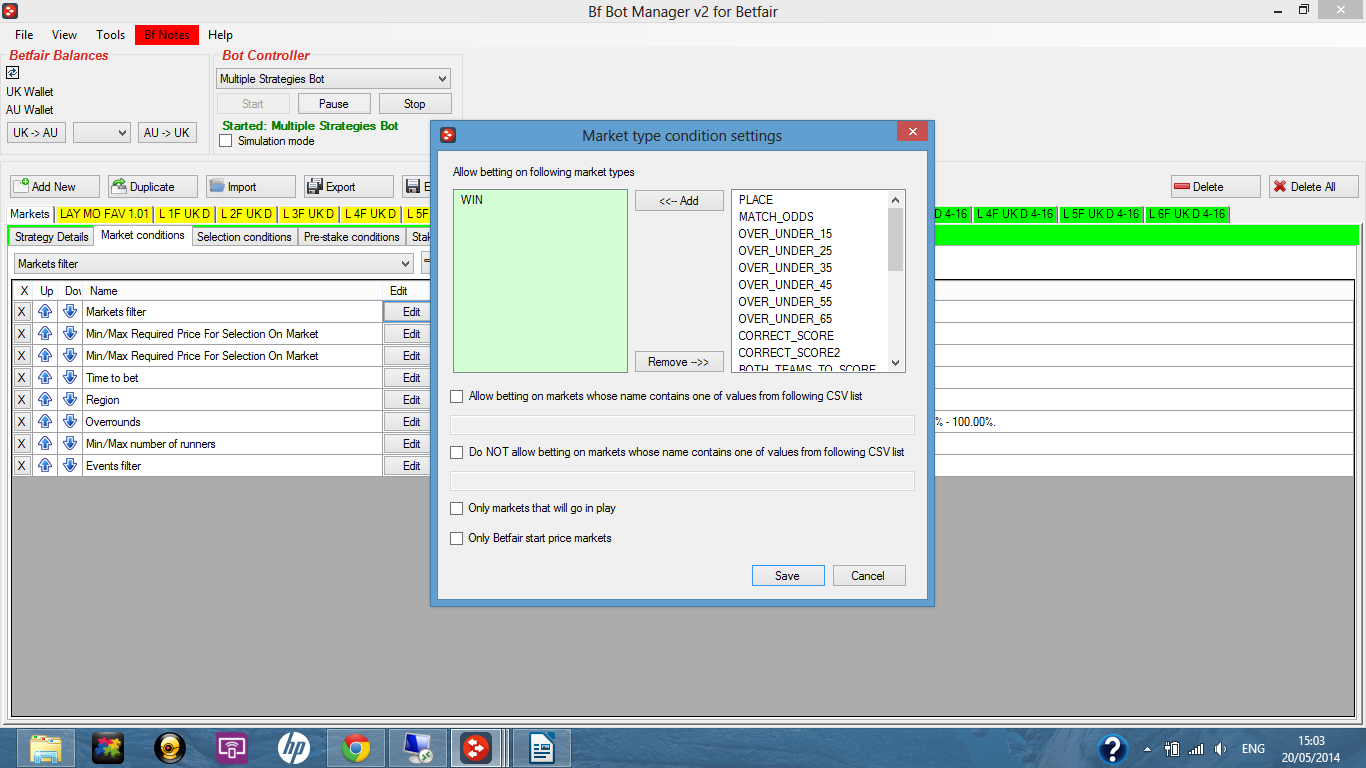
Task: Cancel the market type settings dialog
Action: point(868,575)
